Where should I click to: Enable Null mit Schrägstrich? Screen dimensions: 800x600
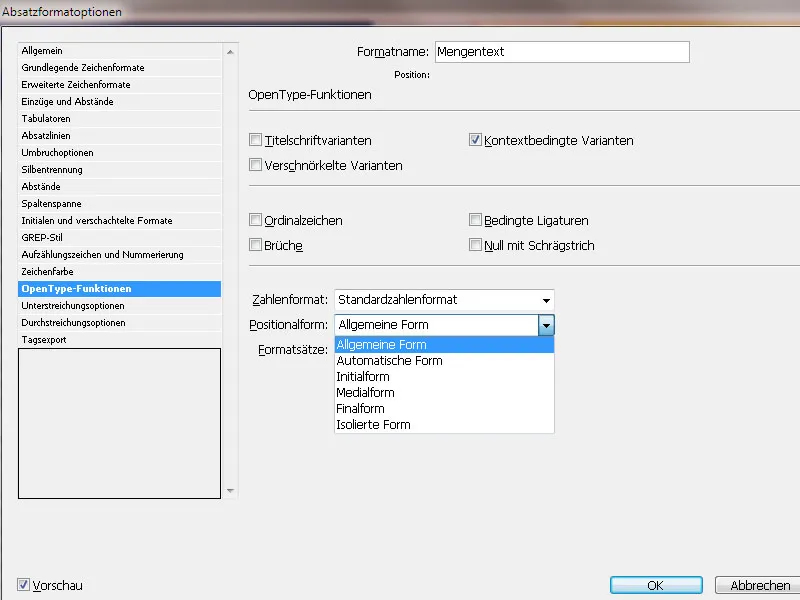pyautogui.click(x=477, y=245)
